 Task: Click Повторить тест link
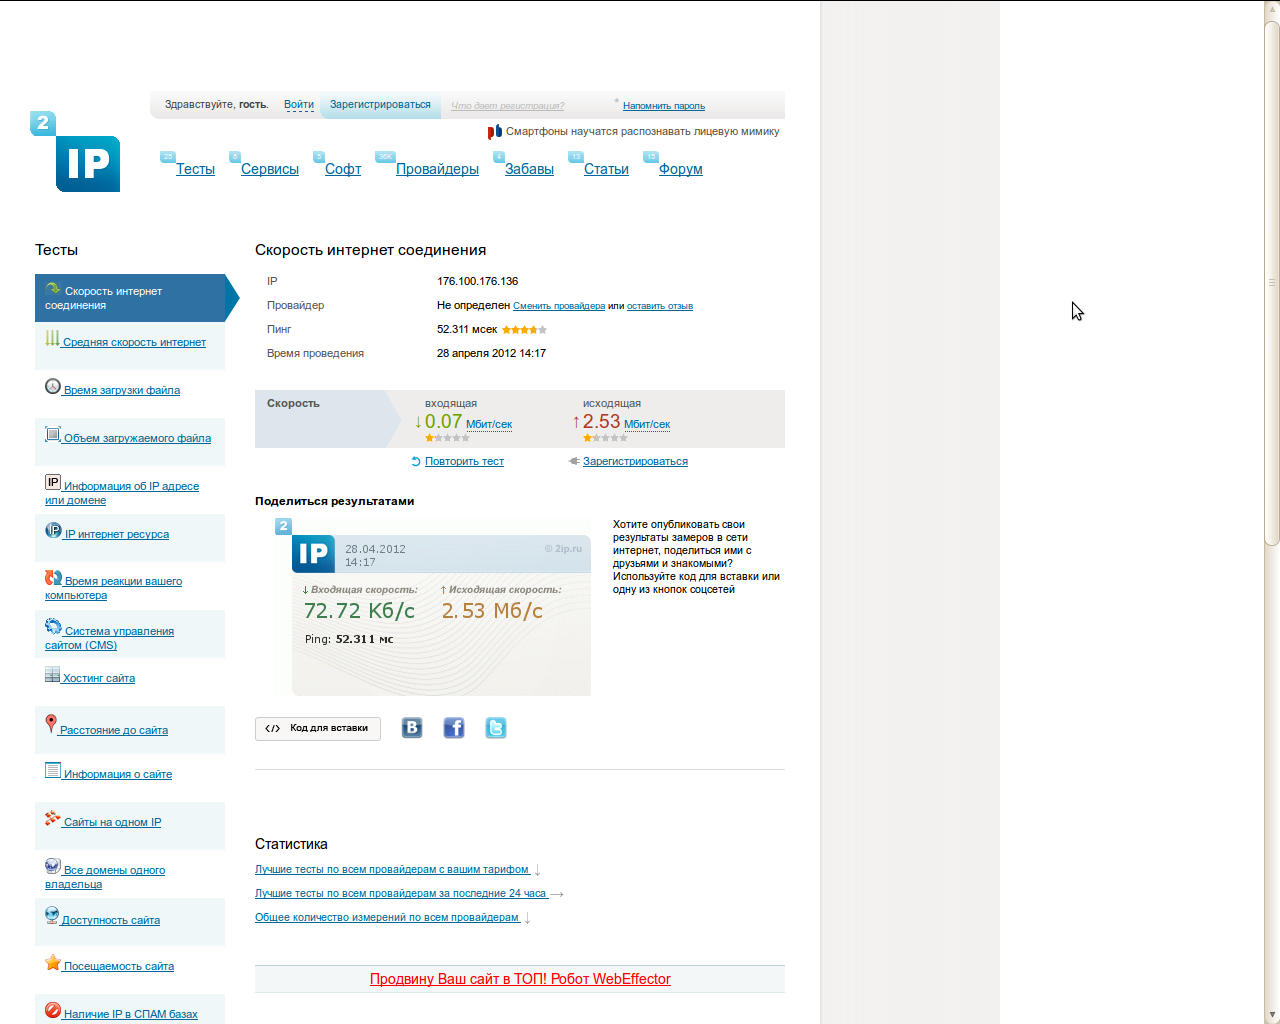click(464, 462)
